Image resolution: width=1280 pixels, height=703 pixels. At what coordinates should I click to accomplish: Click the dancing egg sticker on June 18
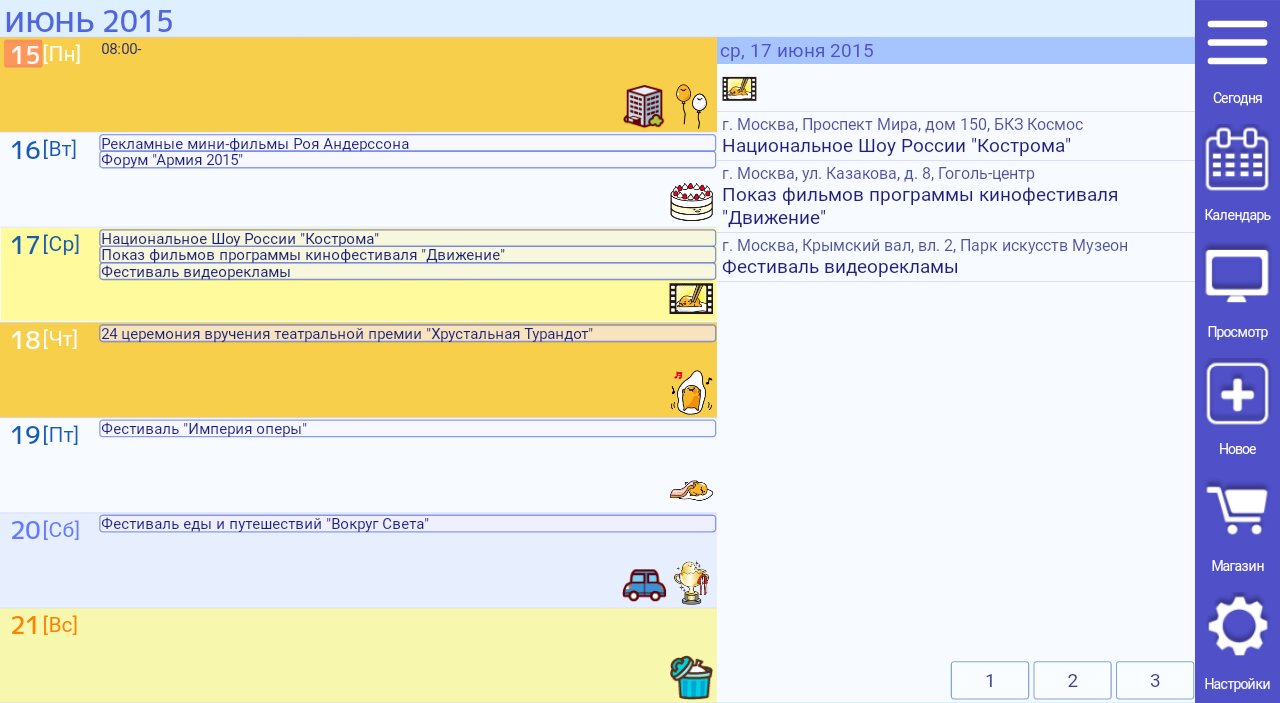coord(691,391)
